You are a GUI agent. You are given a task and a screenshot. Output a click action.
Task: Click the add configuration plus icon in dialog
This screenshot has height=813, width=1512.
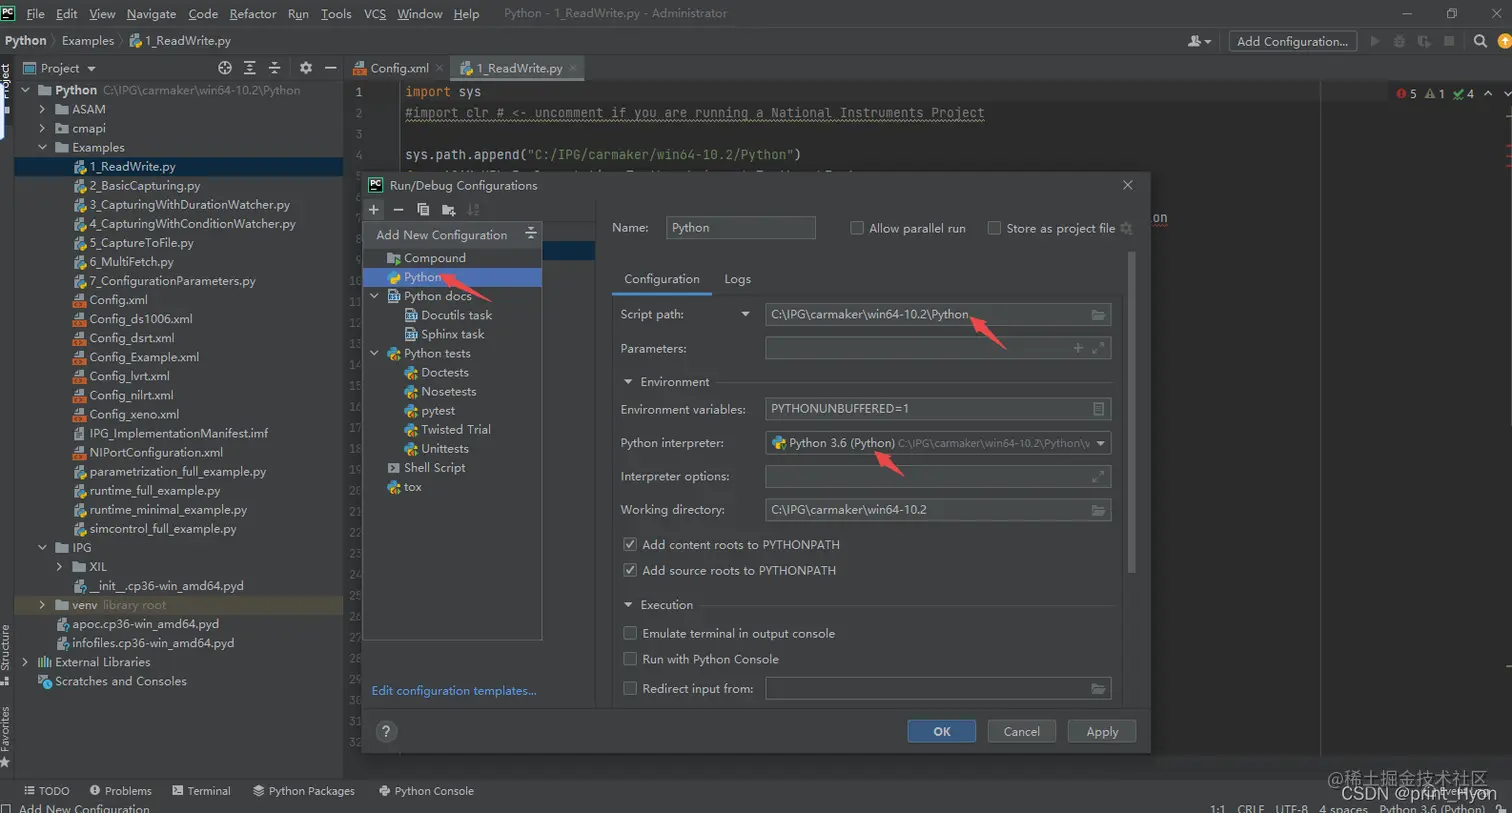(374, 210)
